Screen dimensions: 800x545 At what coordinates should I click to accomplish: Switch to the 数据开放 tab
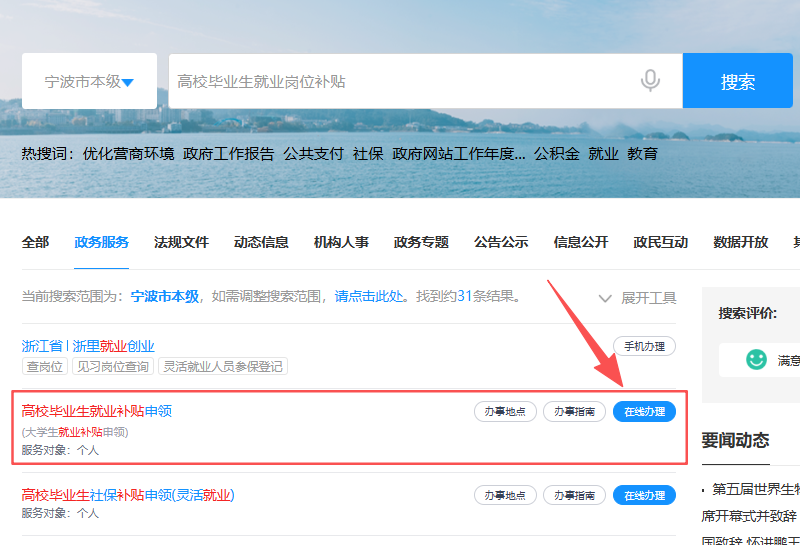(x=741, y=242)
